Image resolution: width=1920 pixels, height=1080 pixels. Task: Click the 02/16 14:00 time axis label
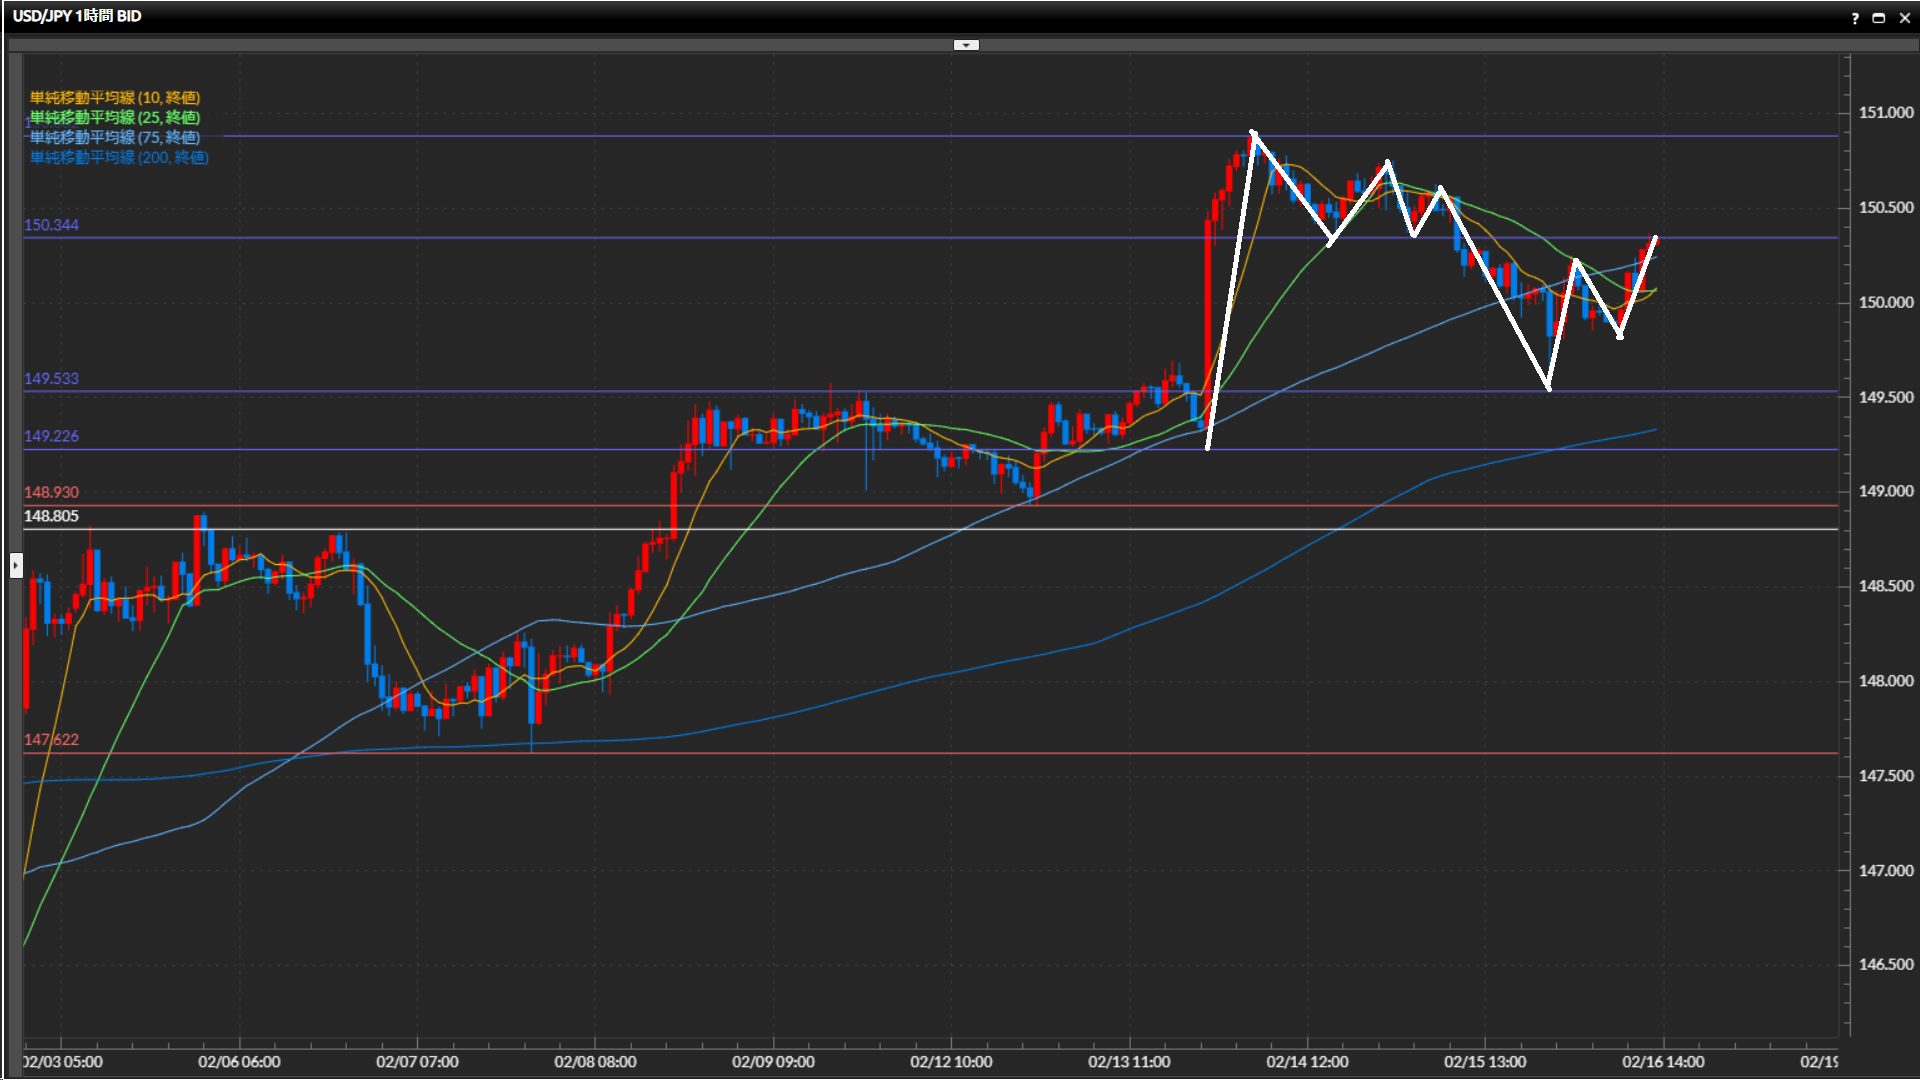tap(1663, 1062)
